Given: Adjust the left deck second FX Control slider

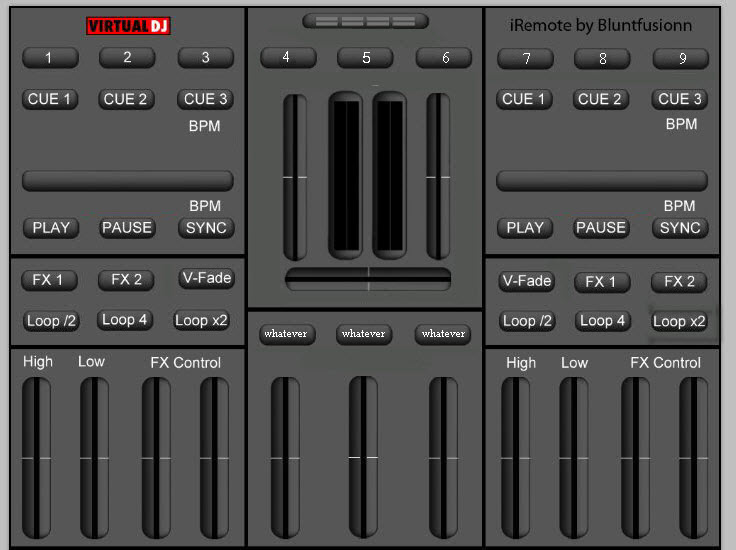Looking at the screenshot, I should 215,458.
